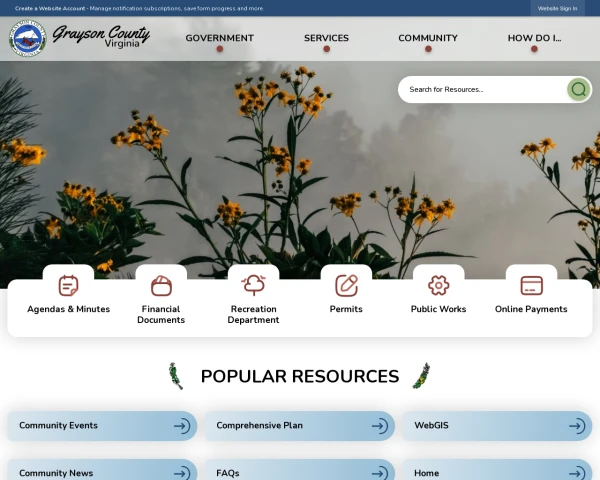Click arrow icon on WebGIS

(x=577, y=426)
